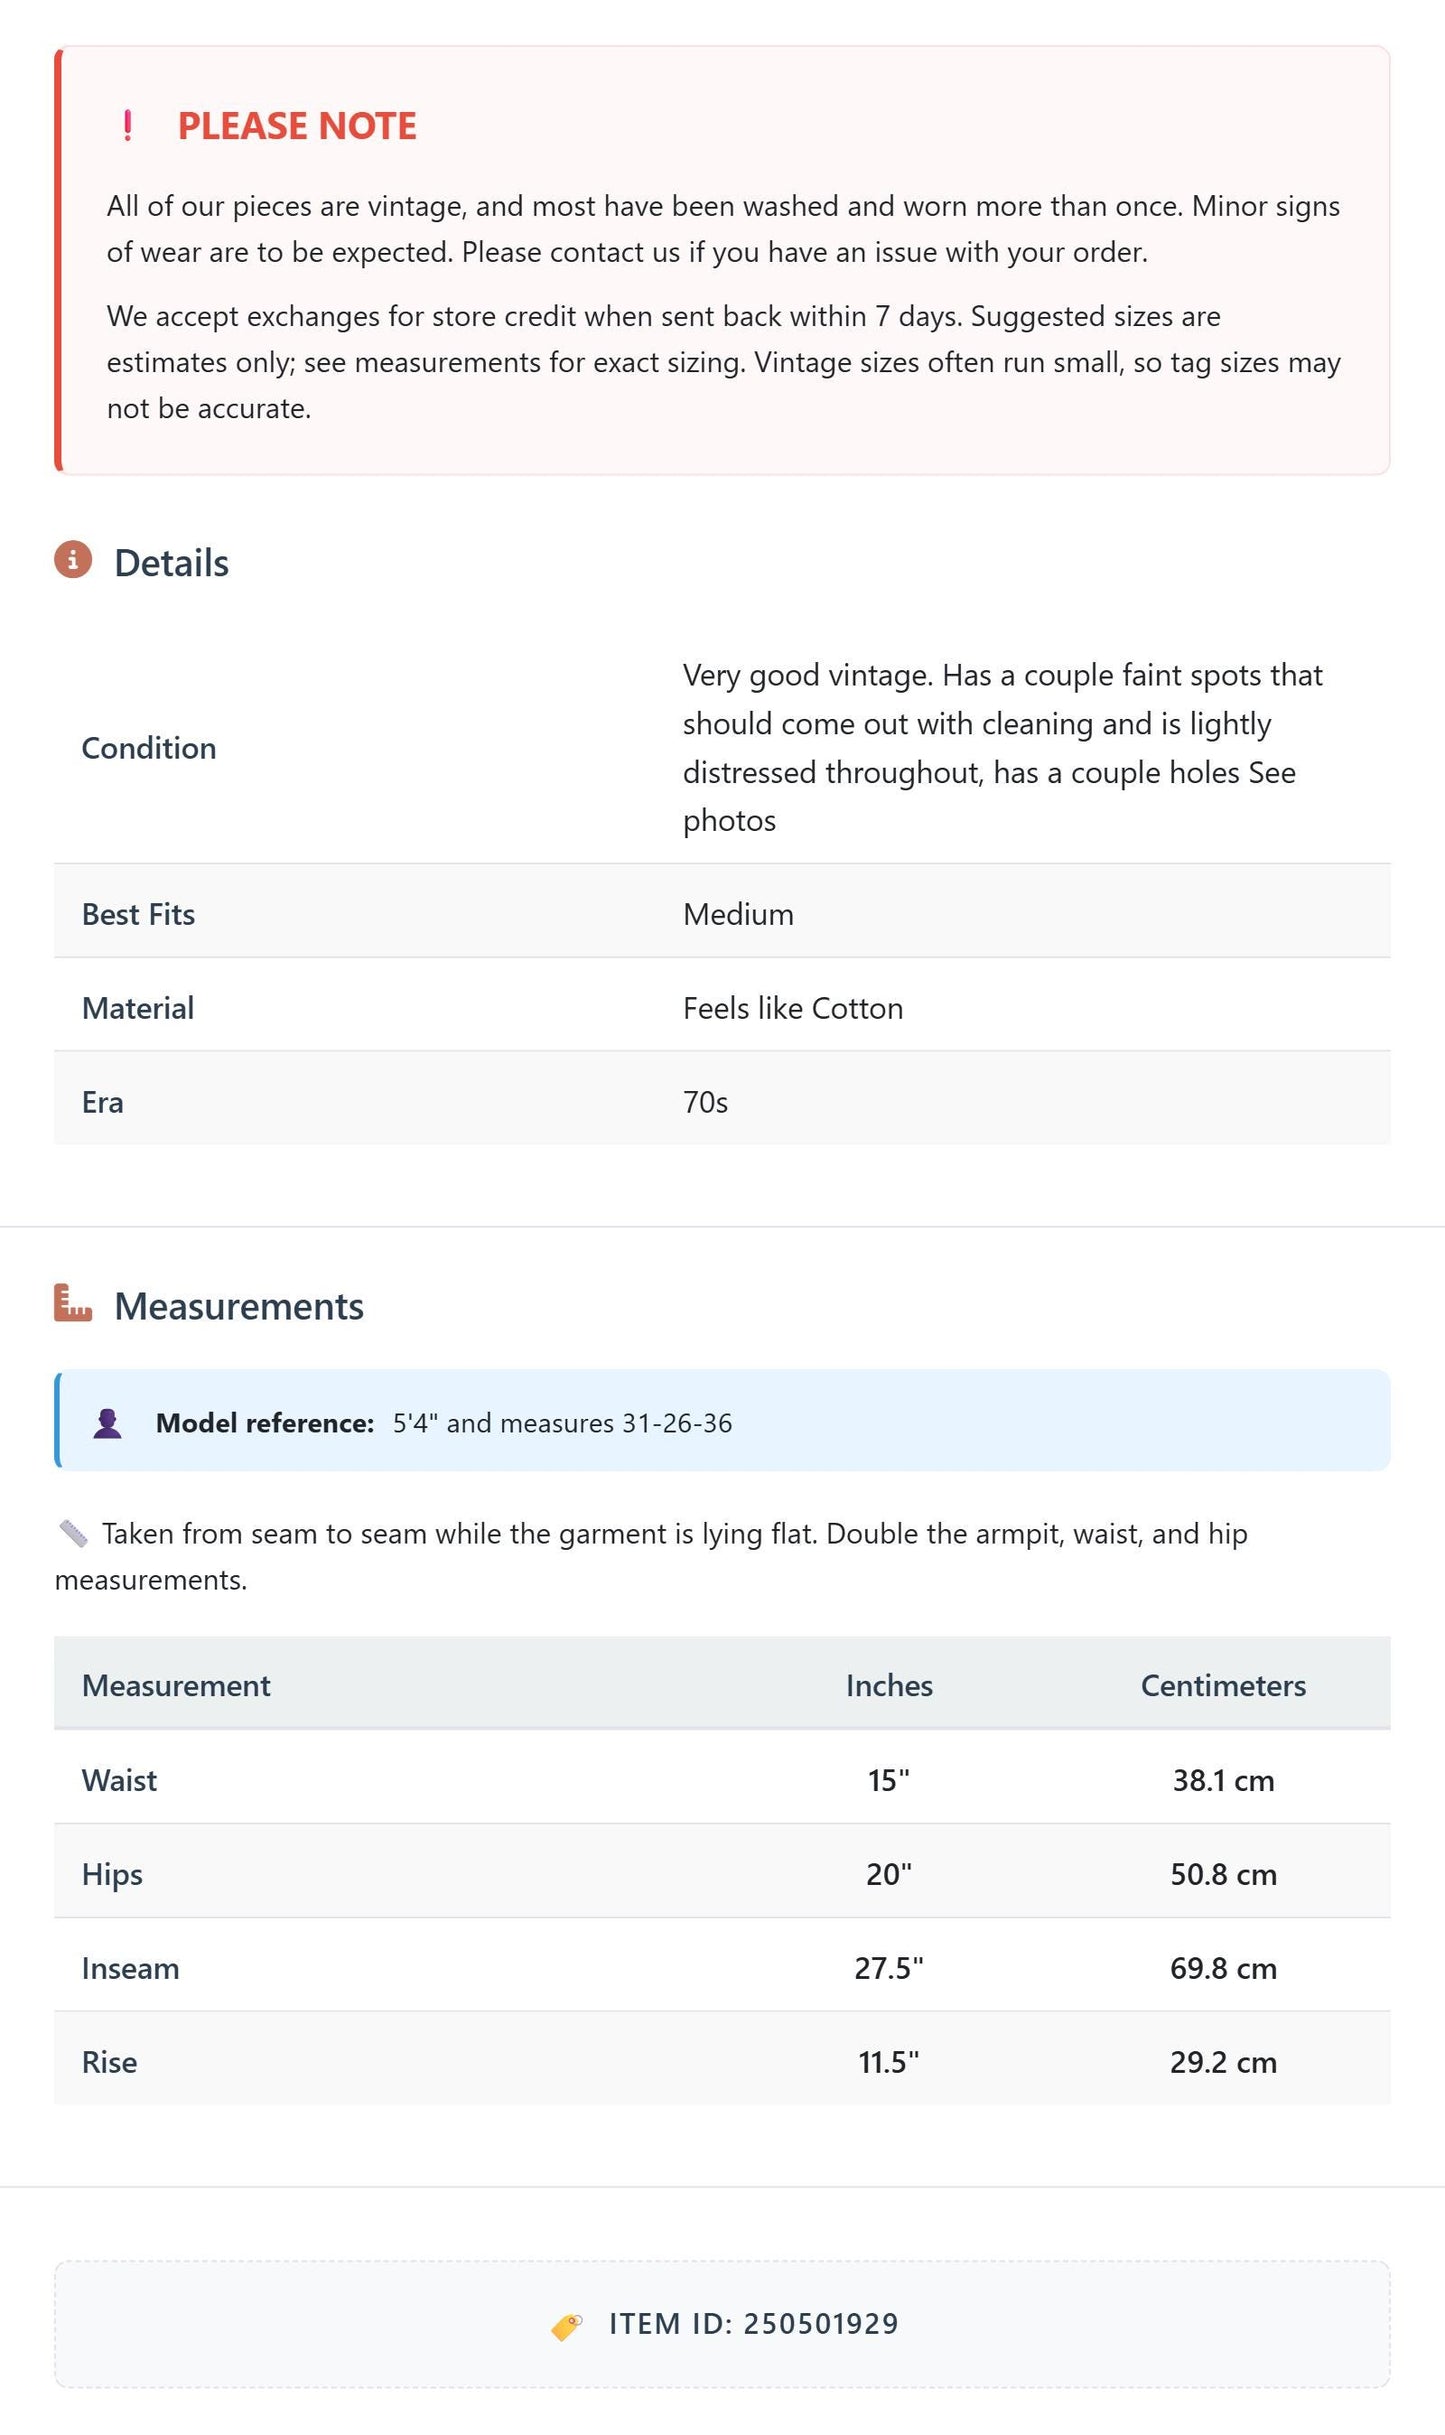Click the Details section heading
Viewport: 1445px width, 2435px height.
tap(171, 563)
